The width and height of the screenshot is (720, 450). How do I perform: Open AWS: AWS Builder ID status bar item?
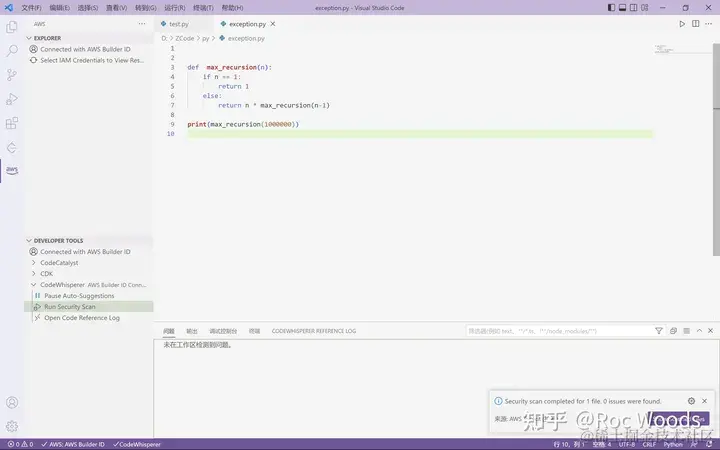click(73, 444)
